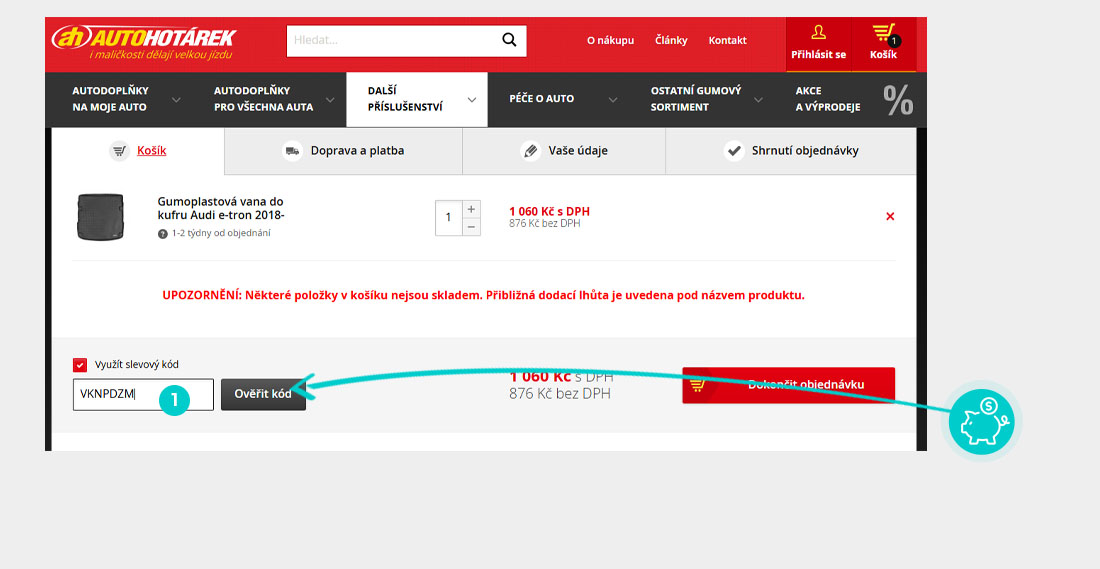1100x569 pixels.
Task: Click the percent sign sale icon
Action: click(x=898, y=100)
